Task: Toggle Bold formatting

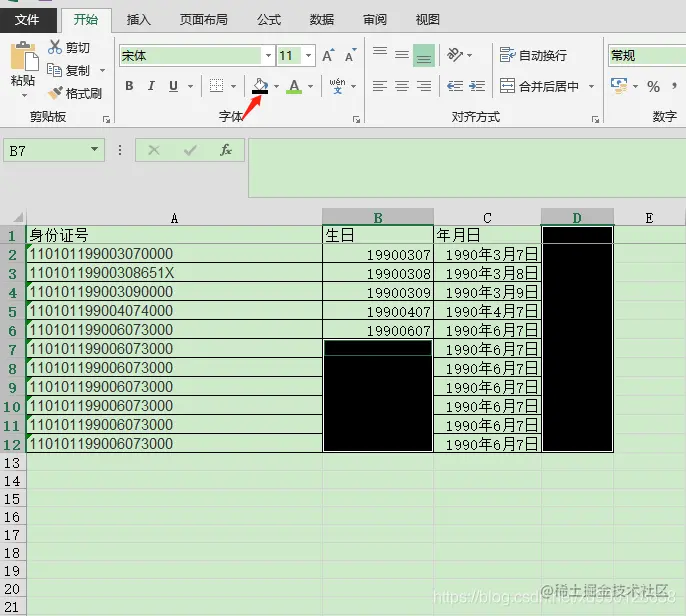Action: [129, 86]
